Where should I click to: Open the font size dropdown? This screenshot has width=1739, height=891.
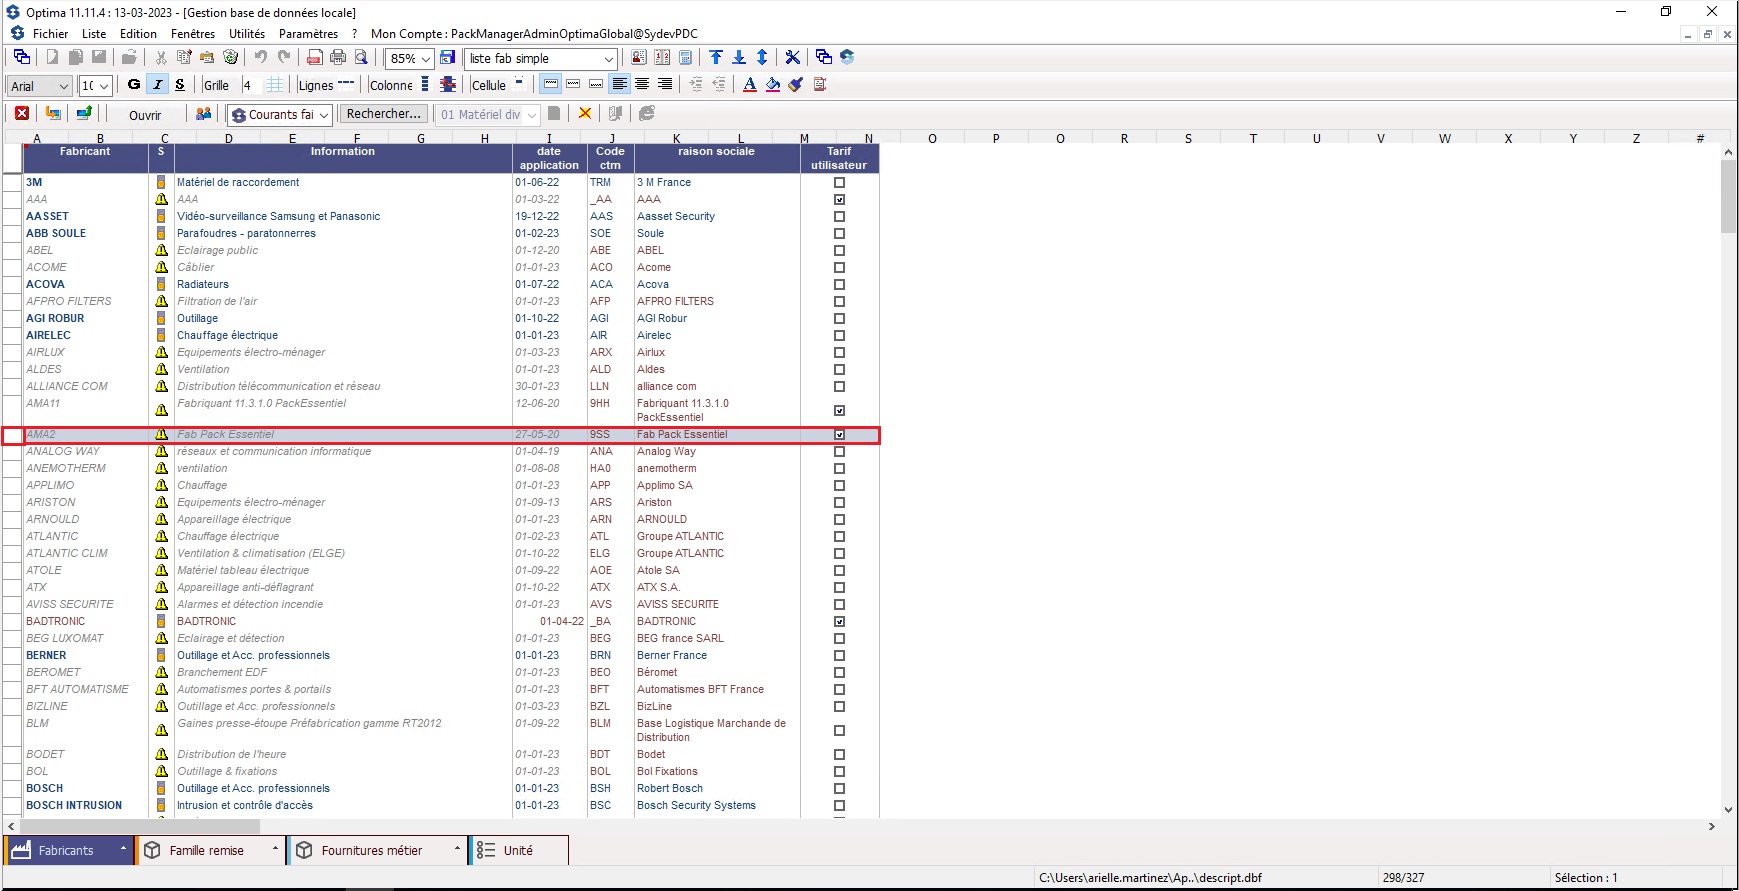click(x=103, y=86)
